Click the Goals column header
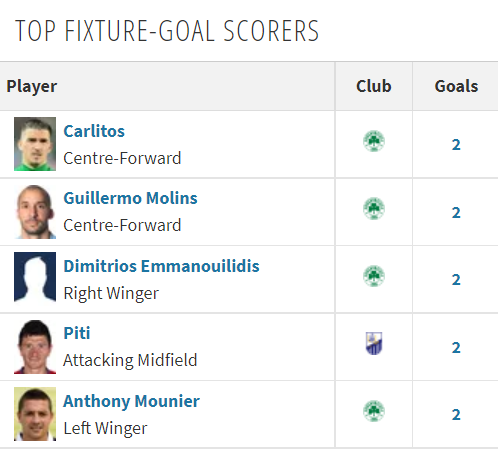 pos(456,86)
